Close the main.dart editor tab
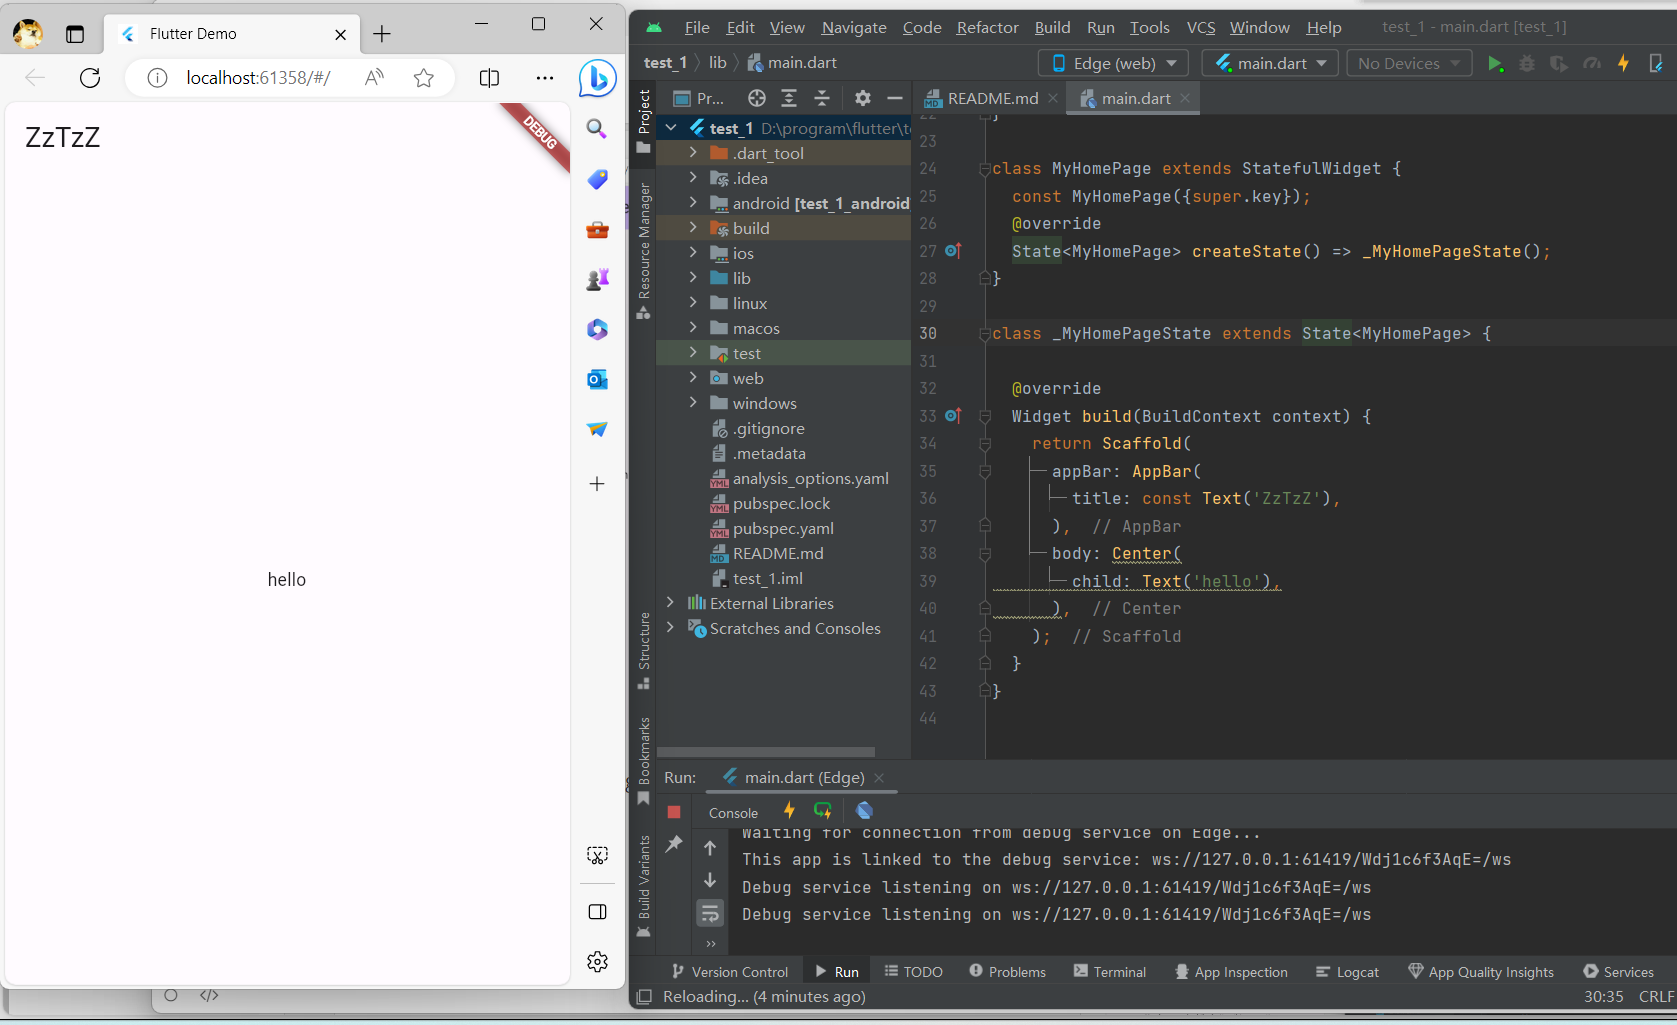Viewport: 1677px width, 1025px height. click(x=1185, y=98)
